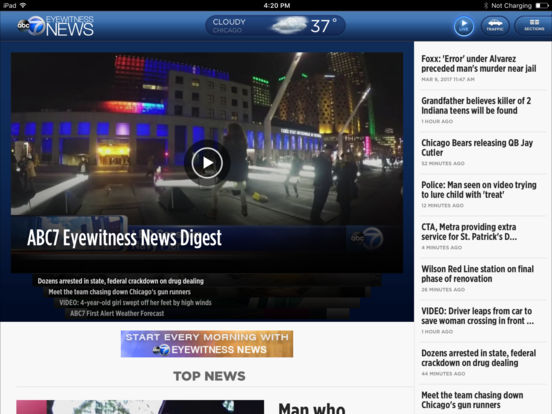The height and width of the screenshot is (414, 552).
Task: Select the drug dealing crackdown carousel headline
Action: click(x=120, y=281)
